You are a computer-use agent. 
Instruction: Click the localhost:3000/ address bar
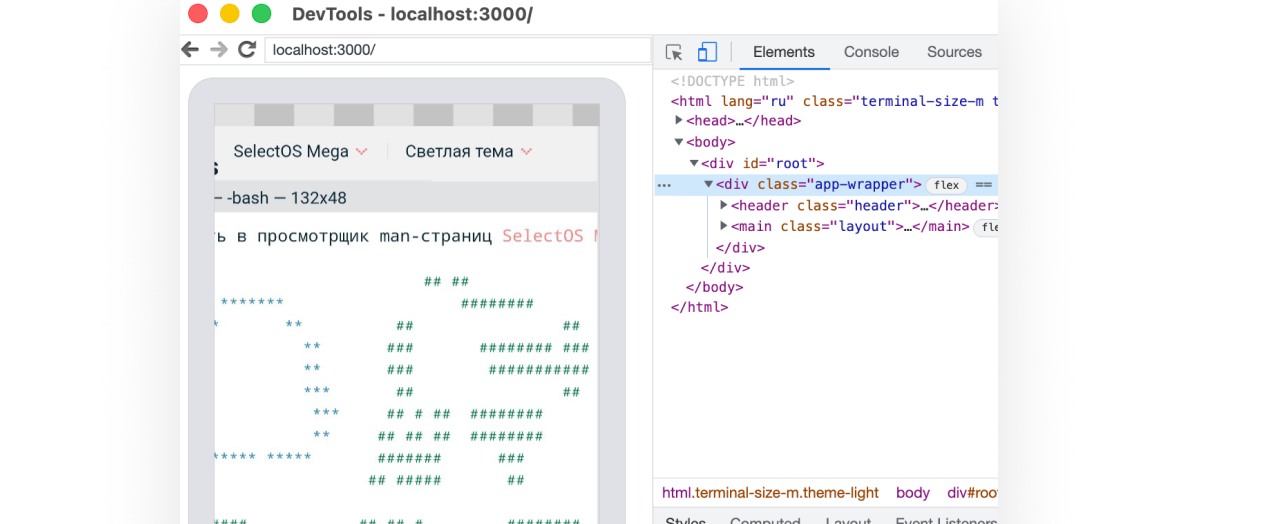click(458, 50)
